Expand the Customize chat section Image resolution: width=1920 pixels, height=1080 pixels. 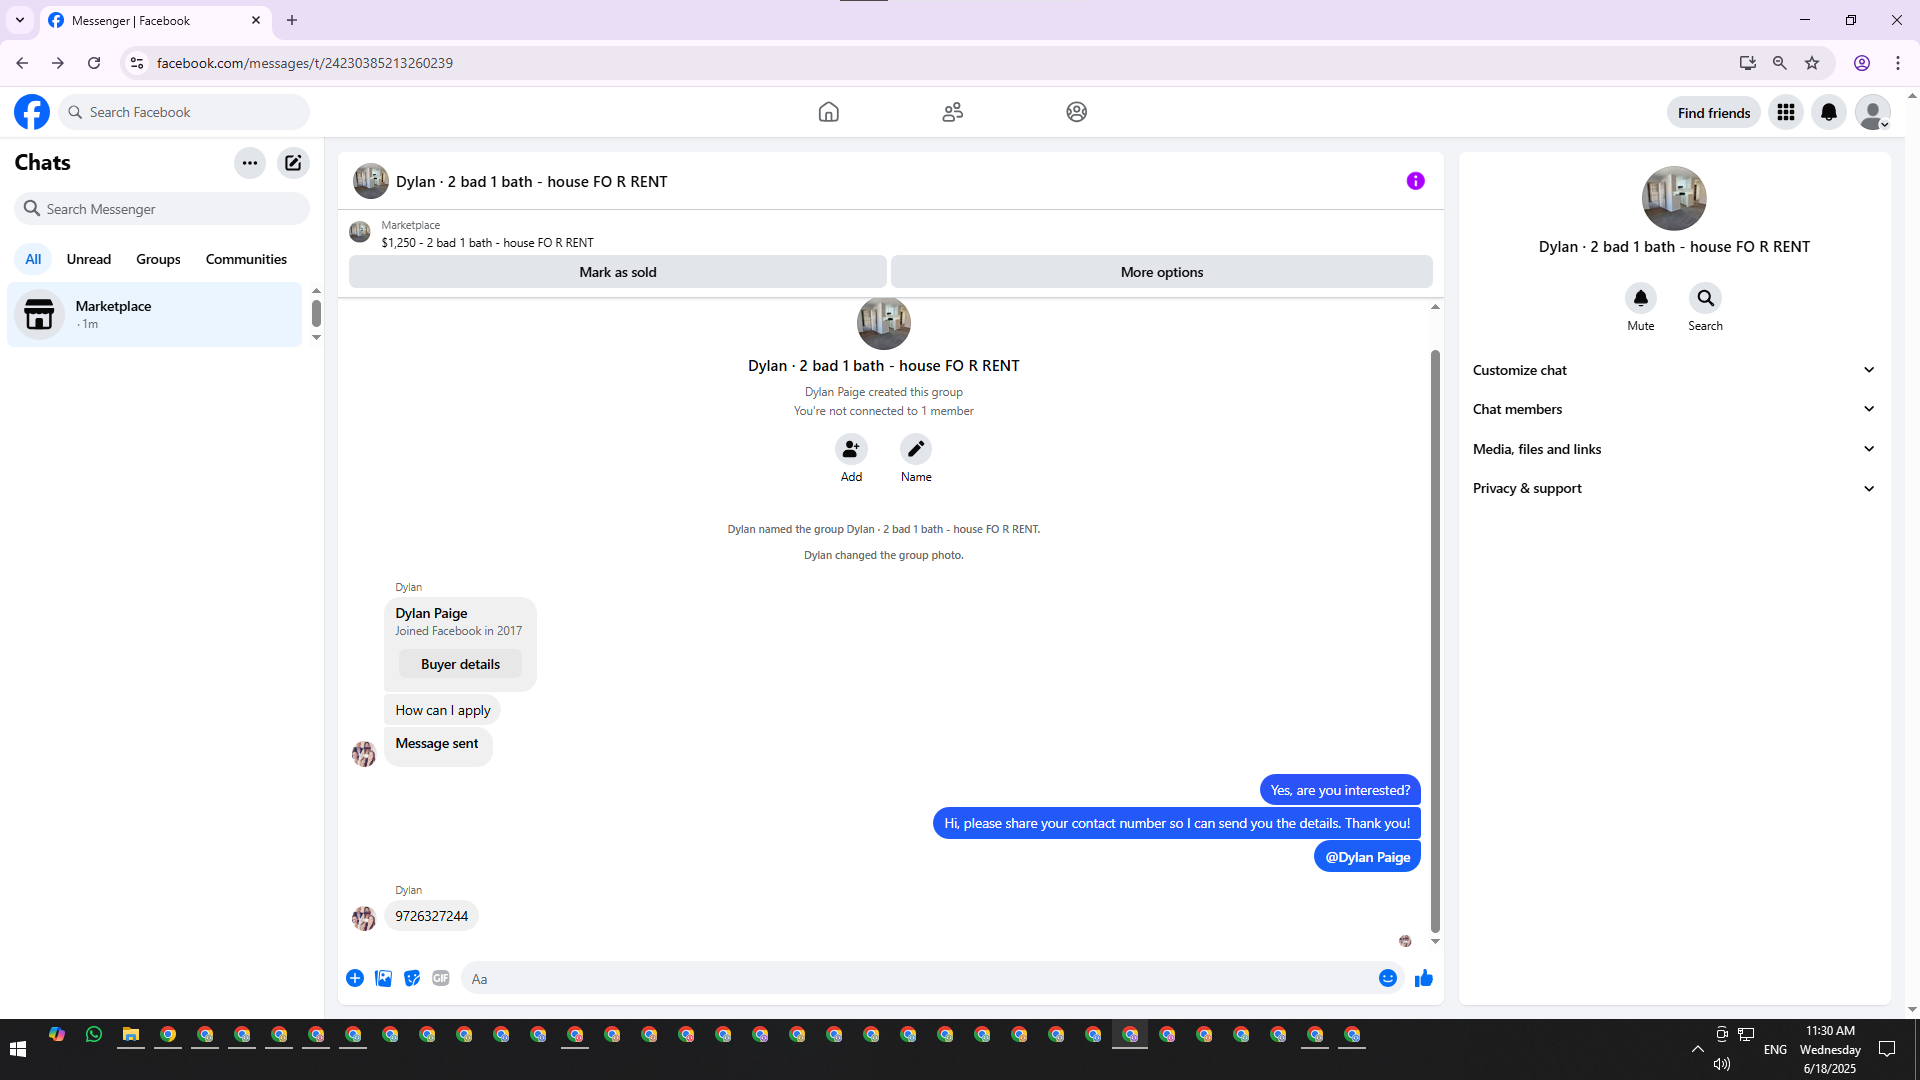pyautogui.click(x=1673, y=370)
